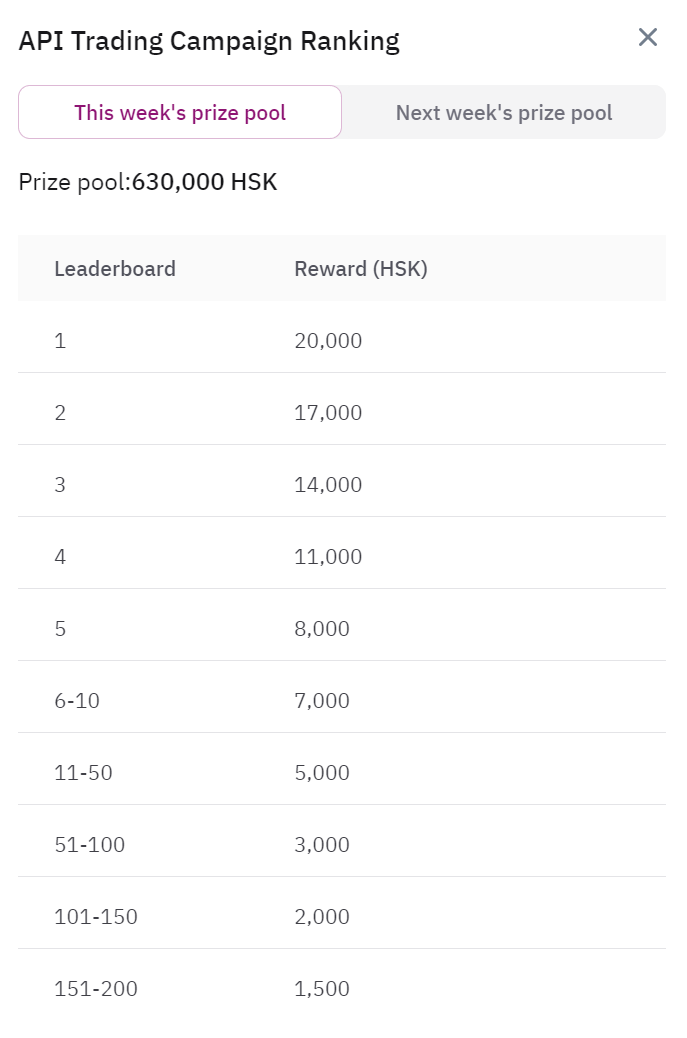687x1038 pixels.
Task: Click the 6-10 leaderboard range
Action: point(77,701)
